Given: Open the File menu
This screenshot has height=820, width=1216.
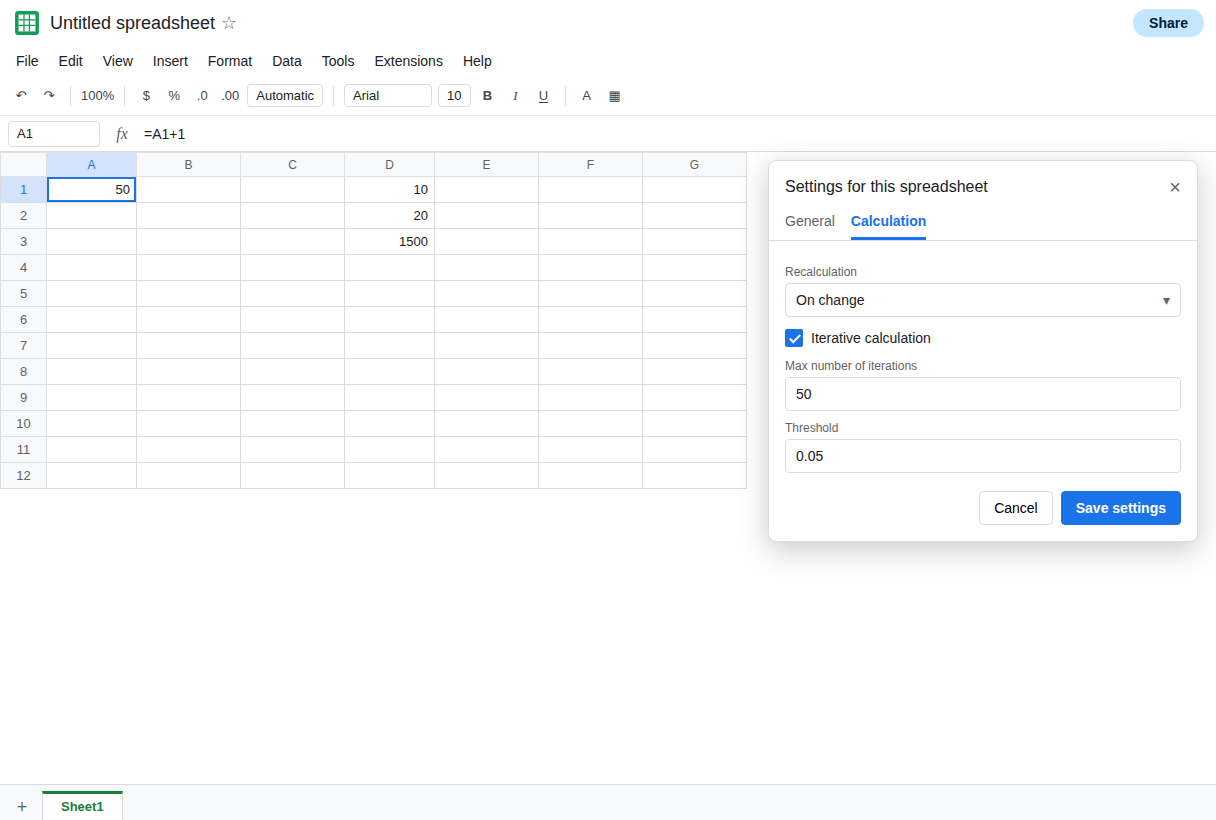Looking at the screenshot, I should click(x=27, y=61).
